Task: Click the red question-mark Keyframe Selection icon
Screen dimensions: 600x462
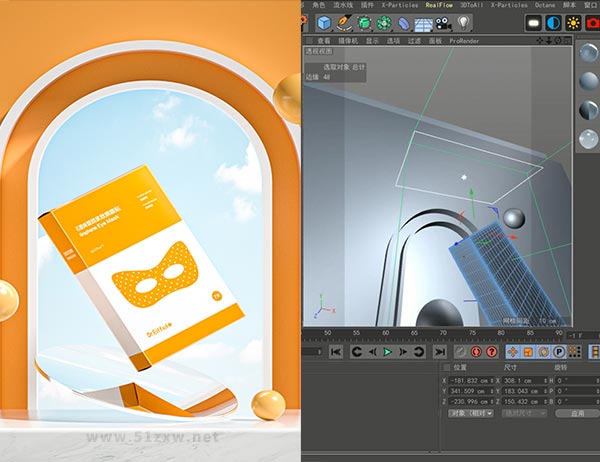Action: click(x=492, y=352)
